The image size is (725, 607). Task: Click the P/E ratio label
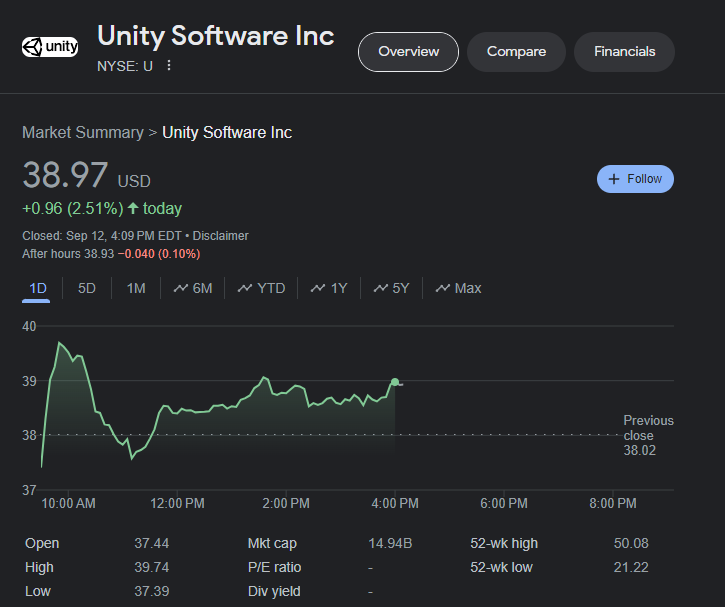point(274,567)
